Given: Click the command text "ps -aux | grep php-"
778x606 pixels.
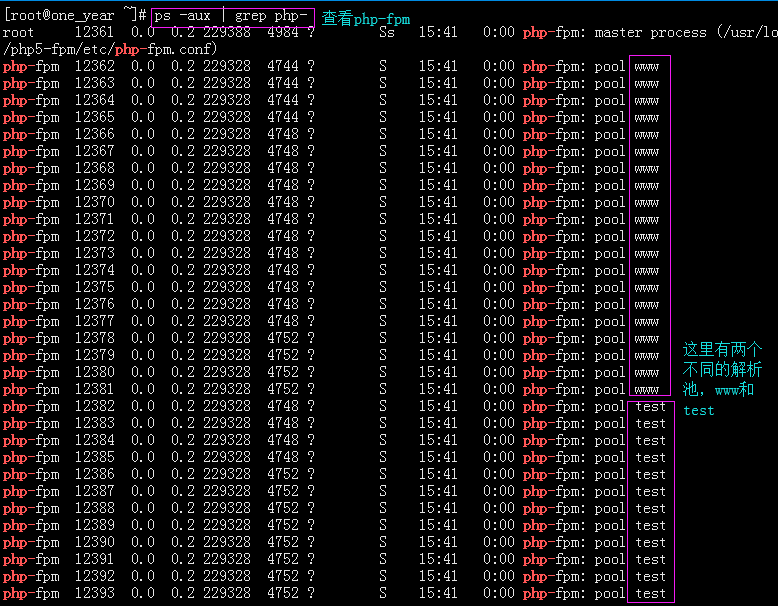Looking at the screenshot, I should pos(232,16).
